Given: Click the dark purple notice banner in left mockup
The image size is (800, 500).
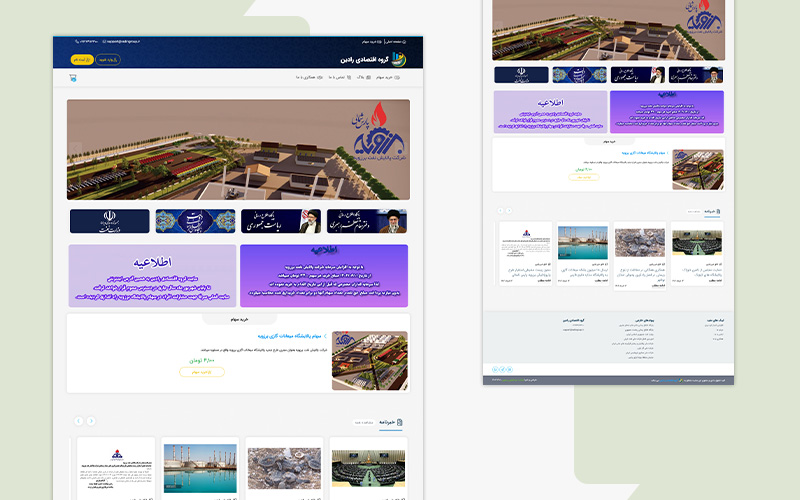Looking at the screenshot, I should pyautogui.click(x=324, y=276).
